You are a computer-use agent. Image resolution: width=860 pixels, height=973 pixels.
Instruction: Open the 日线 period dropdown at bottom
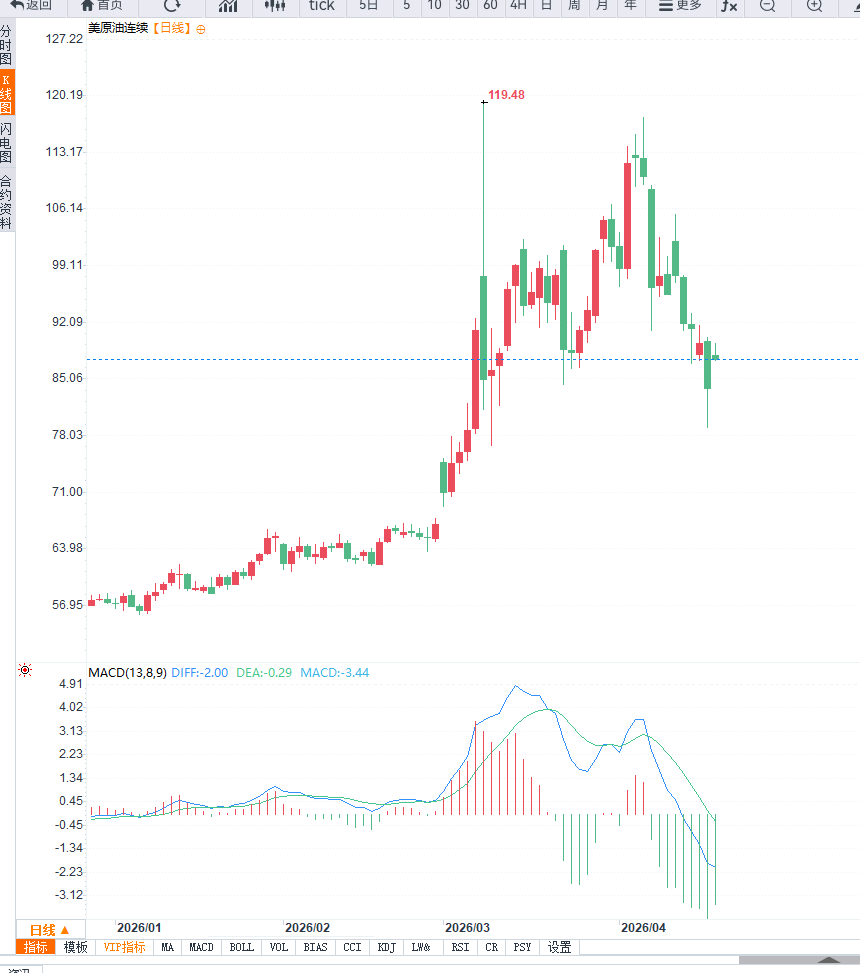coord(50,929)
